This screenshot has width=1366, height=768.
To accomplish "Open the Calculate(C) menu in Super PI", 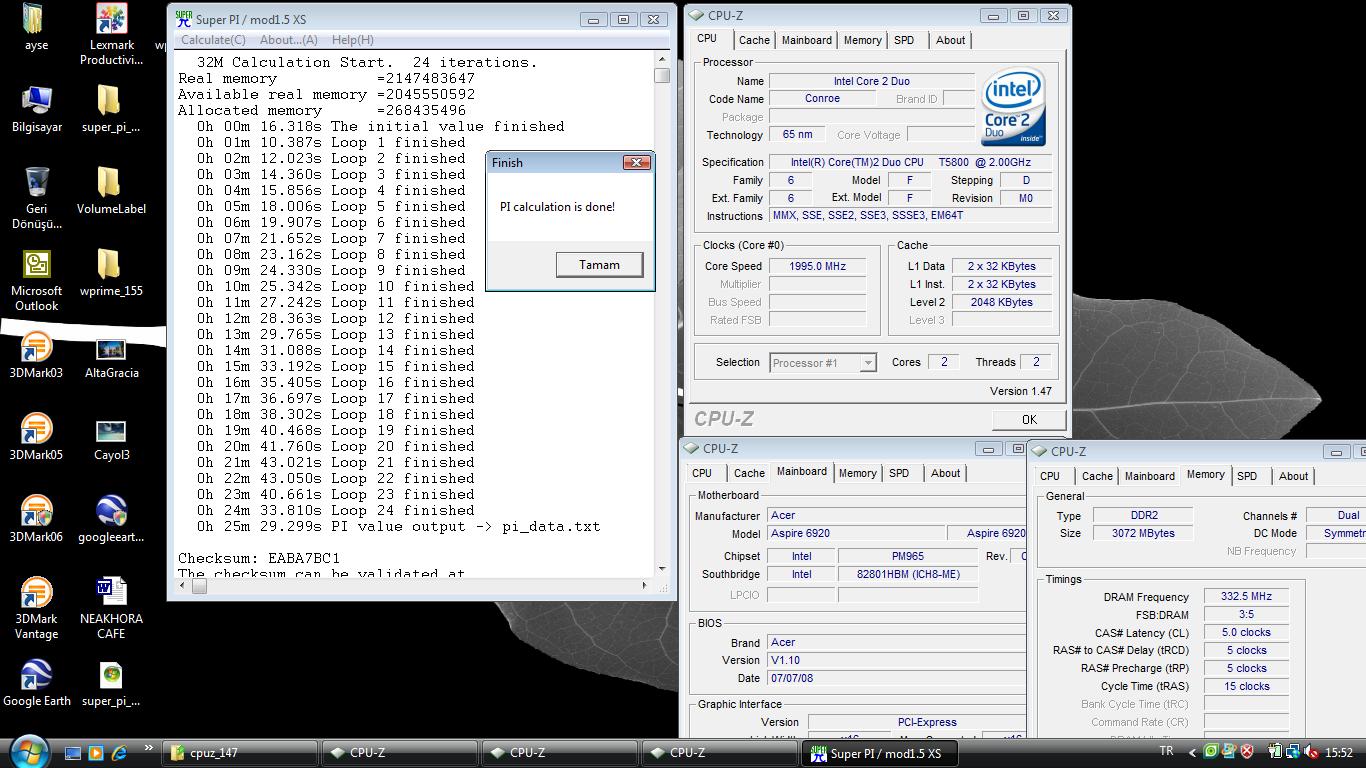I will [213, 40].
